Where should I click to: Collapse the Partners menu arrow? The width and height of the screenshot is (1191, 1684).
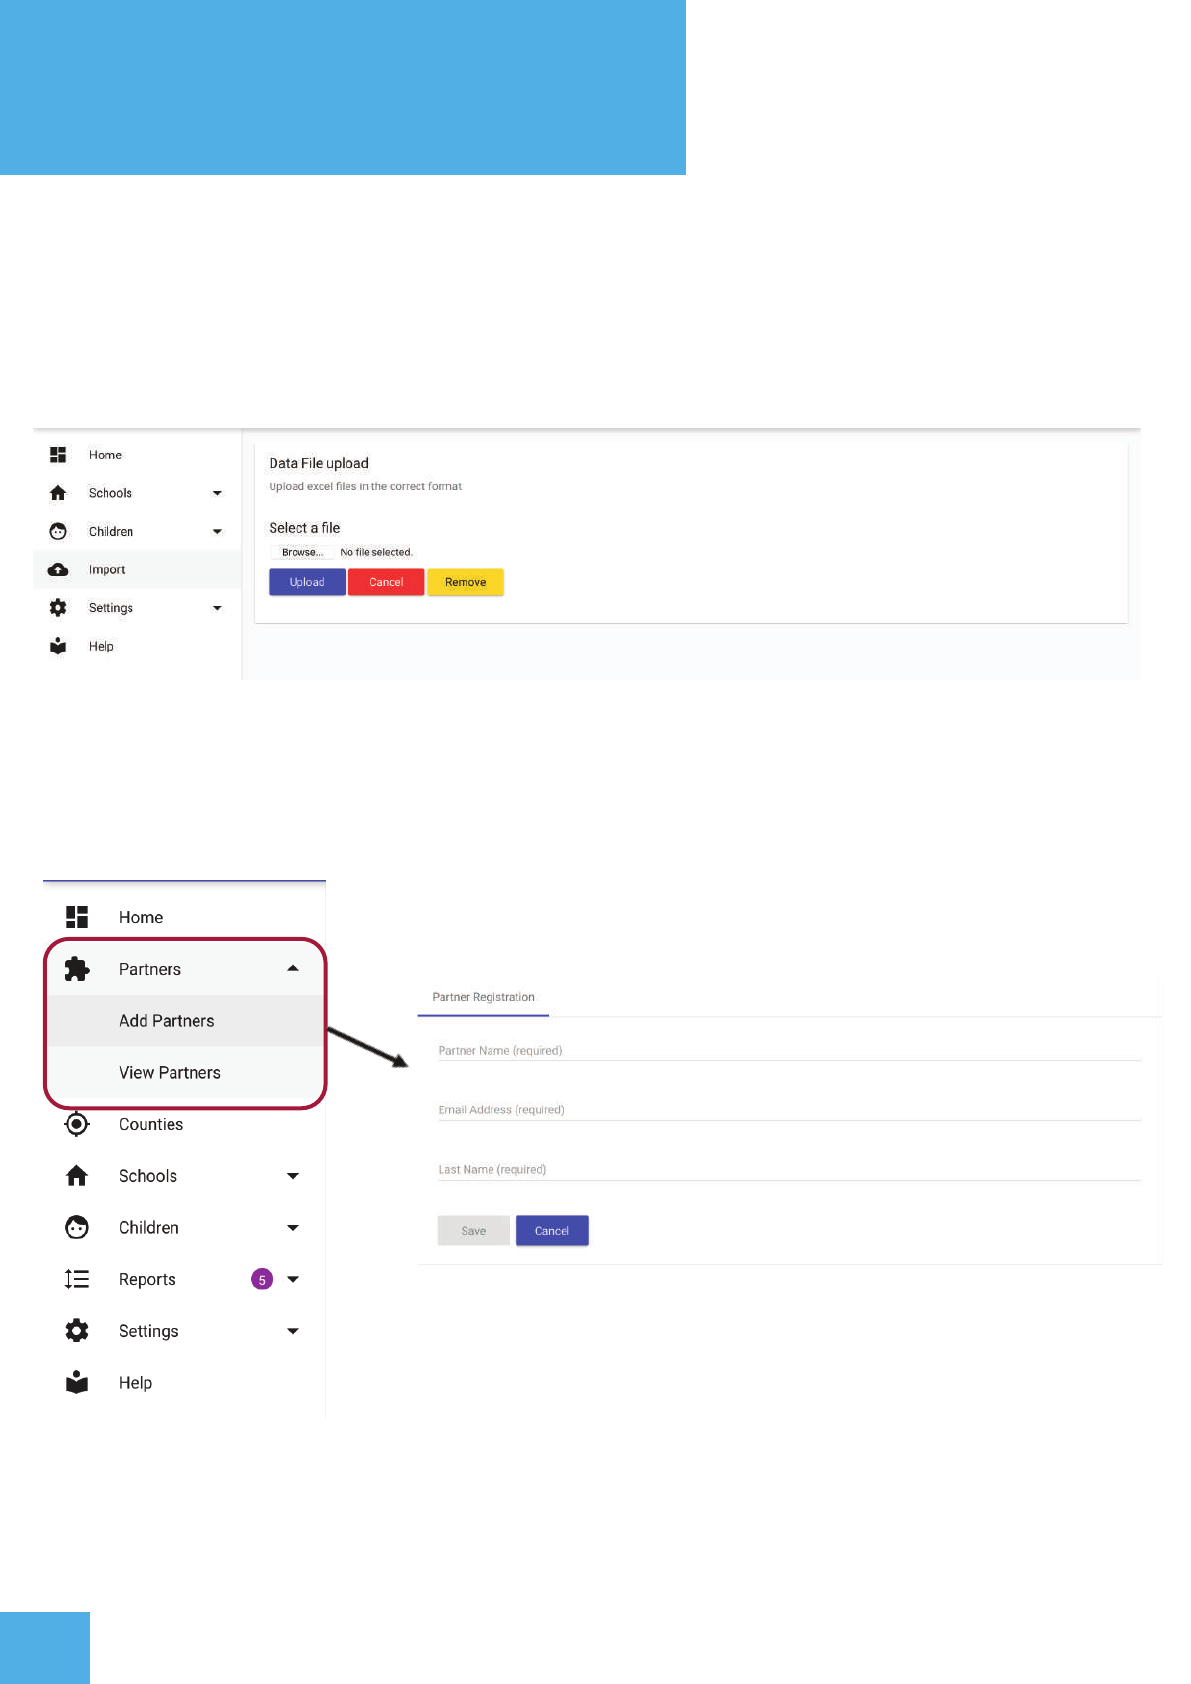[293, 968]
